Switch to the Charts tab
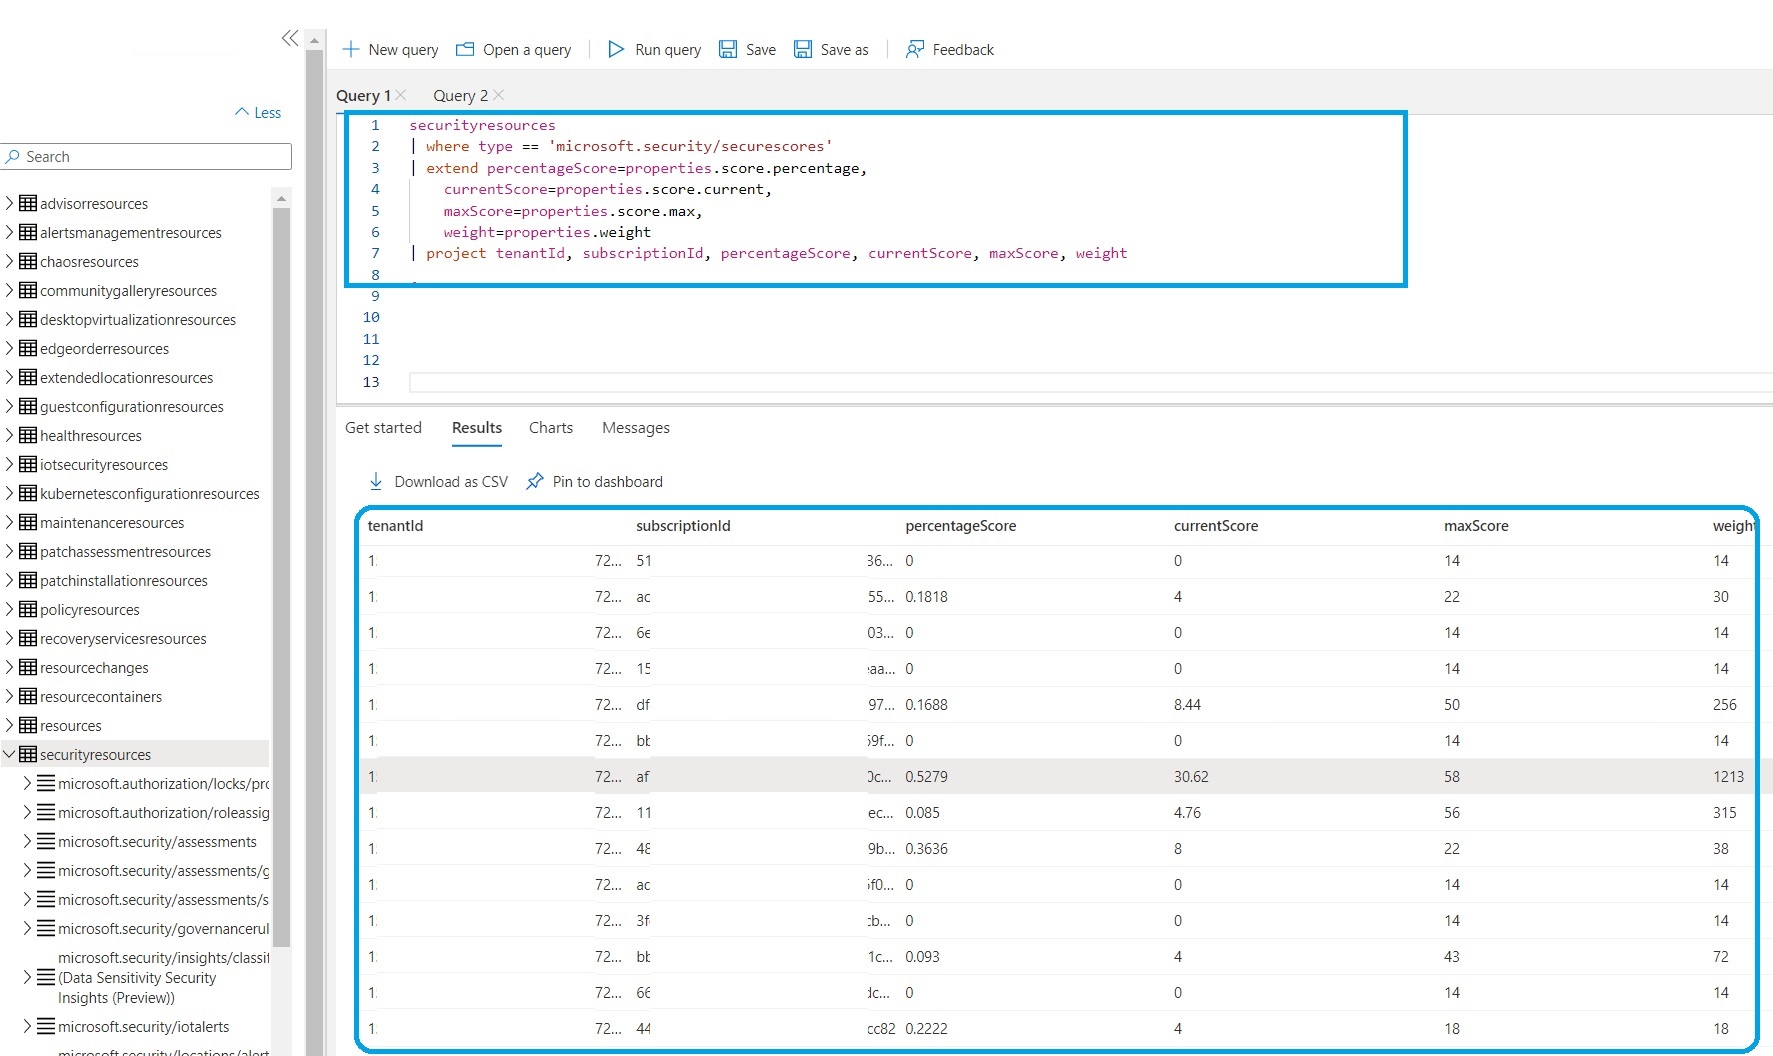Viewport: 1773px width, 1056px height. coord(550,427)
